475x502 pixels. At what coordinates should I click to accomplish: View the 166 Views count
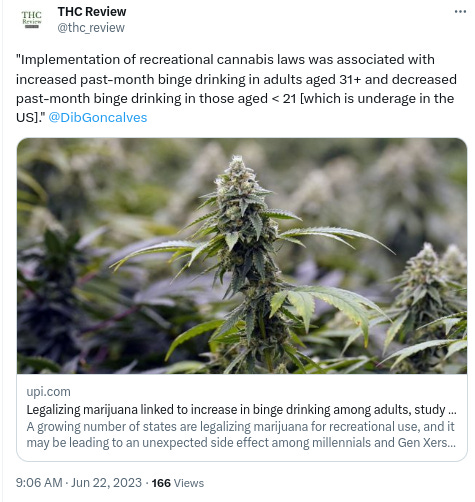click(178, 483)
